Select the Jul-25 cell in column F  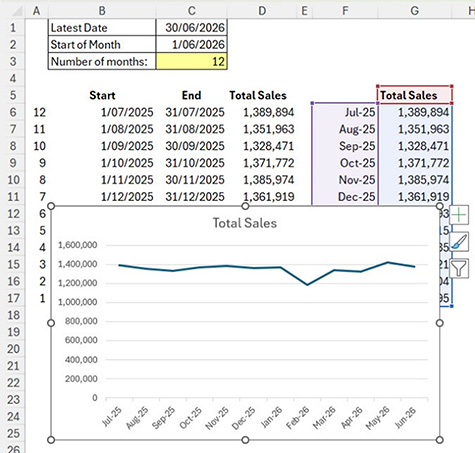(345, 112)
